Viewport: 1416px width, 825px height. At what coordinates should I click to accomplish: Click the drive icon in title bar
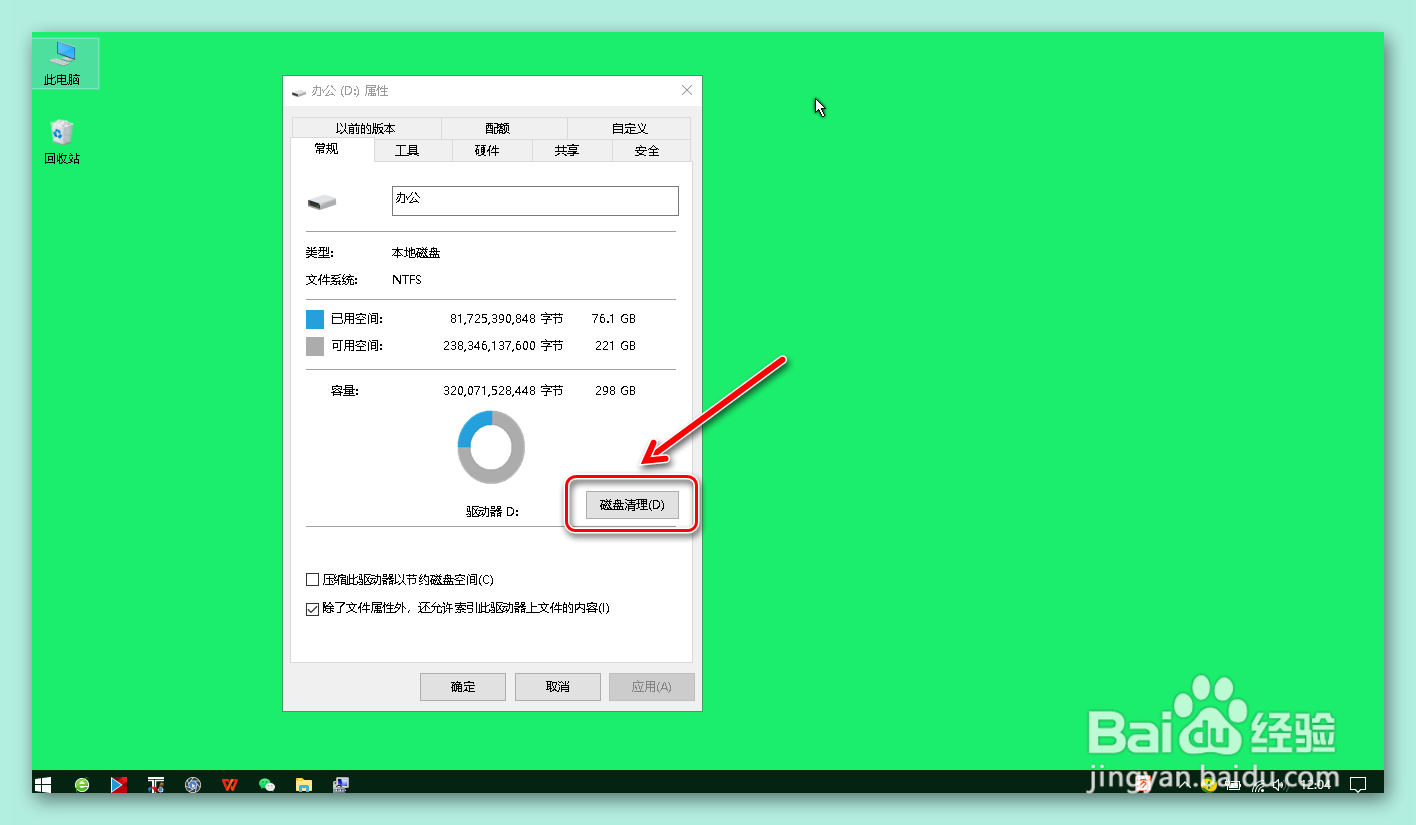point(298,91)
